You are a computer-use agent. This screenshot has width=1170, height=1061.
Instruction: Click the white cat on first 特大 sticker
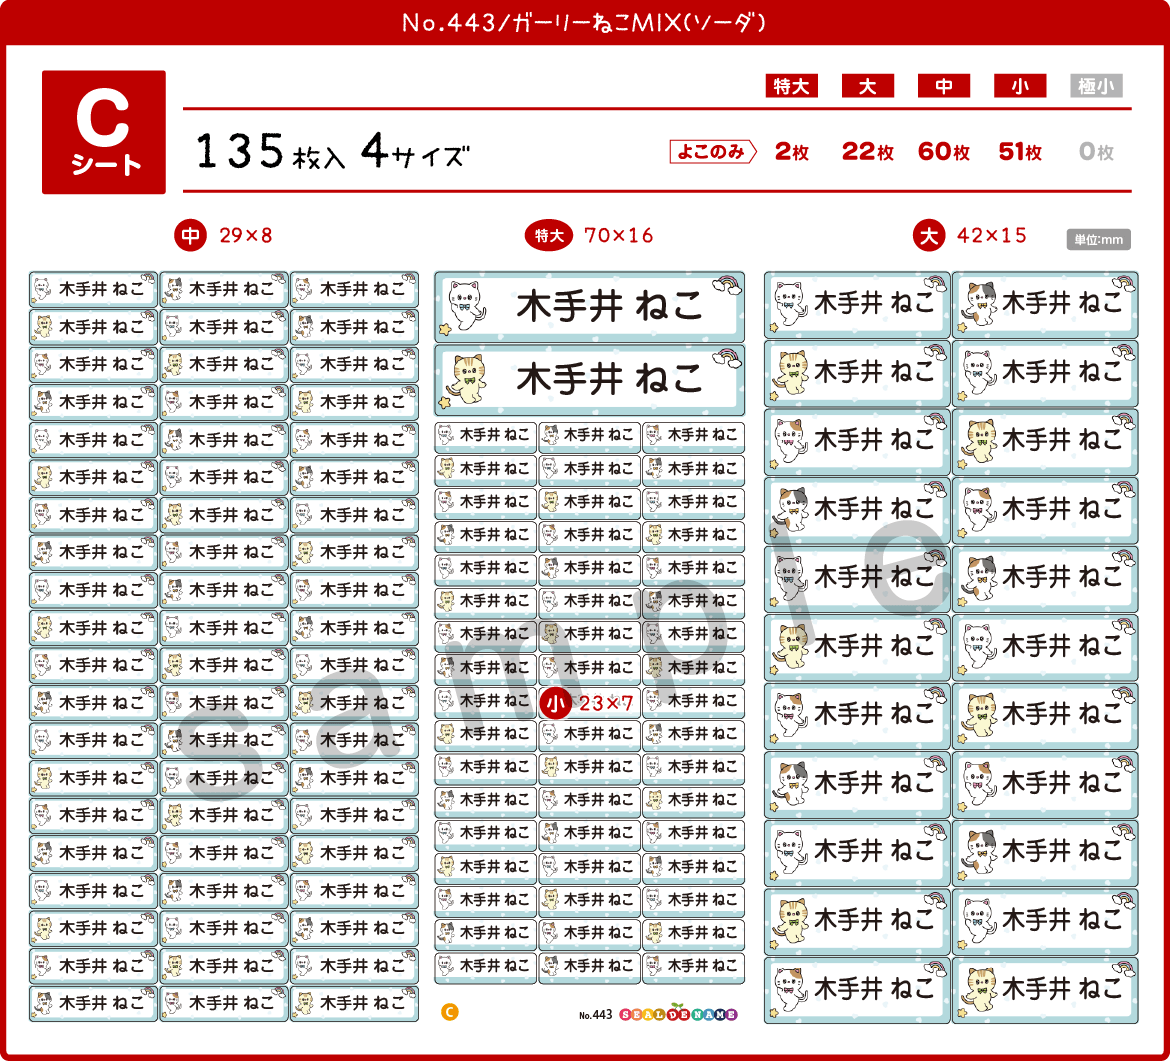tap(466, 305)
